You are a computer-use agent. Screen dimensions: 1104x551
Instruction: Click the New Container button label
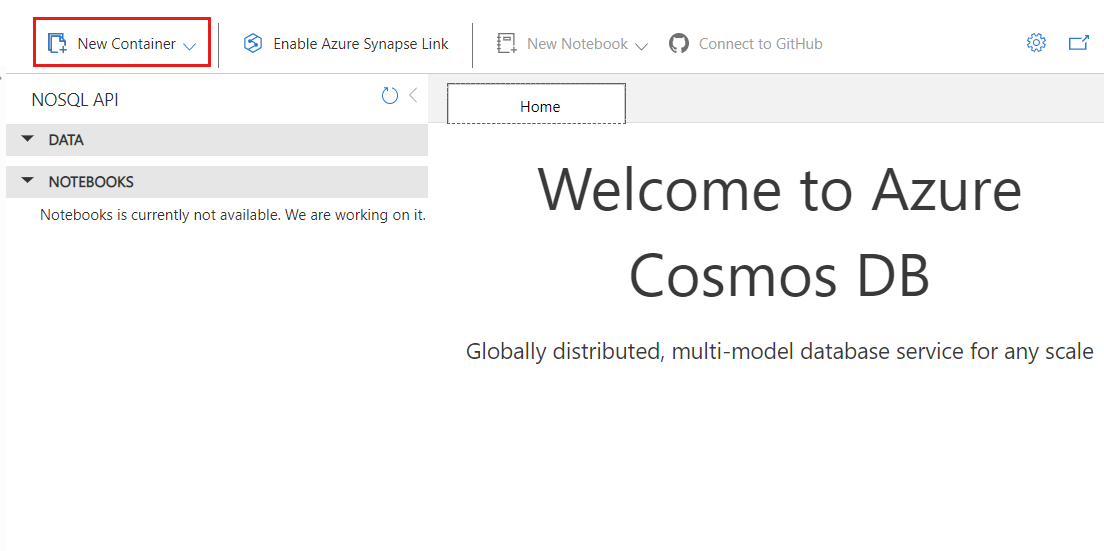(x=126, y=44)
